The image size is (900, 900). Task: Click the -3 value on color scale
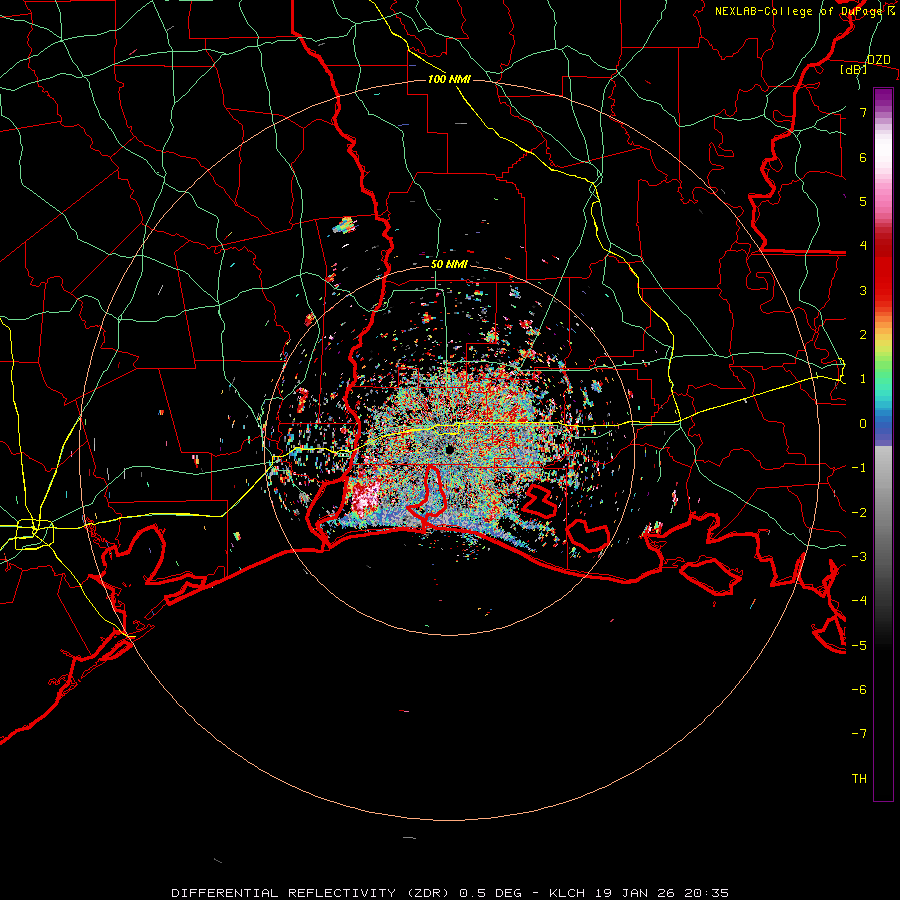pos(859,557)
